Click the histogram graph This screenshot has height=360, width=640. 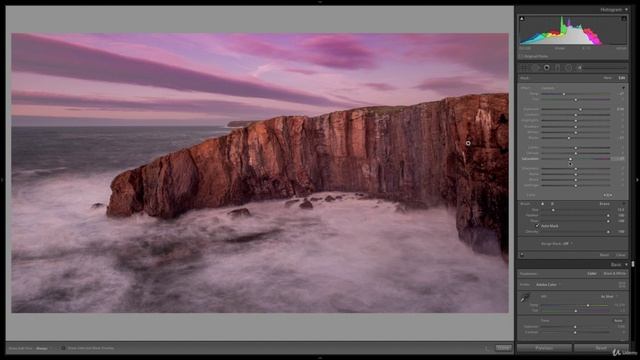click(x=573, y=30)
